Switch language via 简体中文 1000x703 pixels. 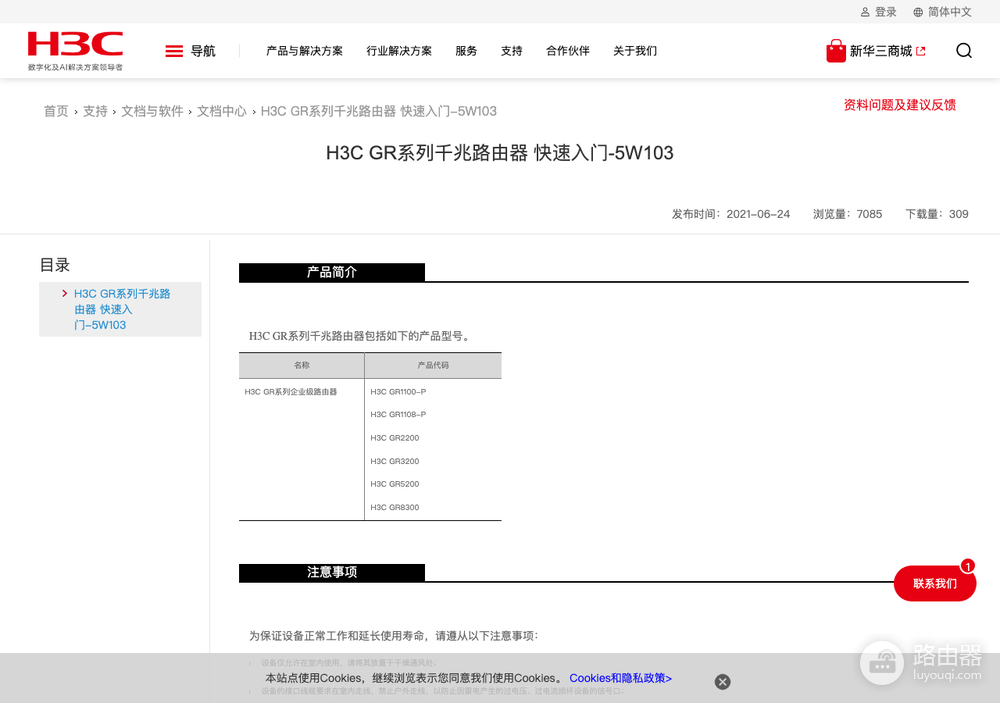(950, 12)
